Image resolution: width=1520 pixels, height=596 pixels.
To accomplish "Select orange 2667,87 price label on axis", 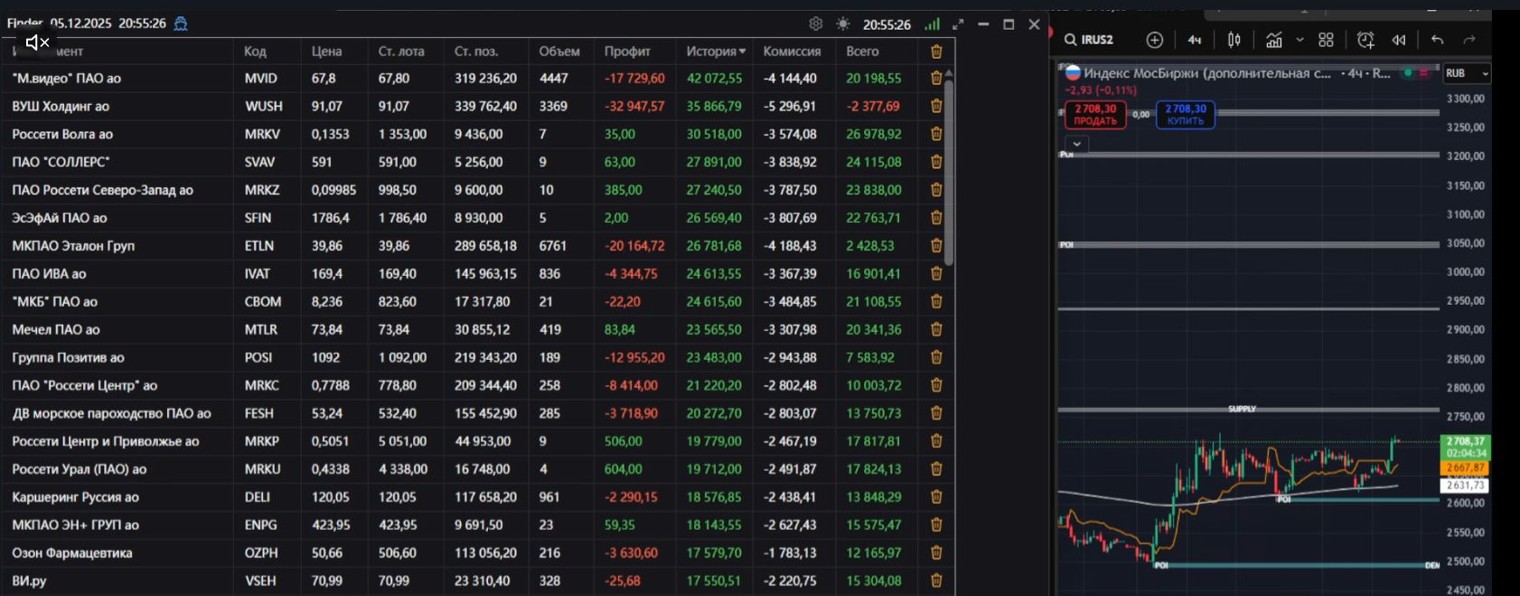I will 1465,467.
